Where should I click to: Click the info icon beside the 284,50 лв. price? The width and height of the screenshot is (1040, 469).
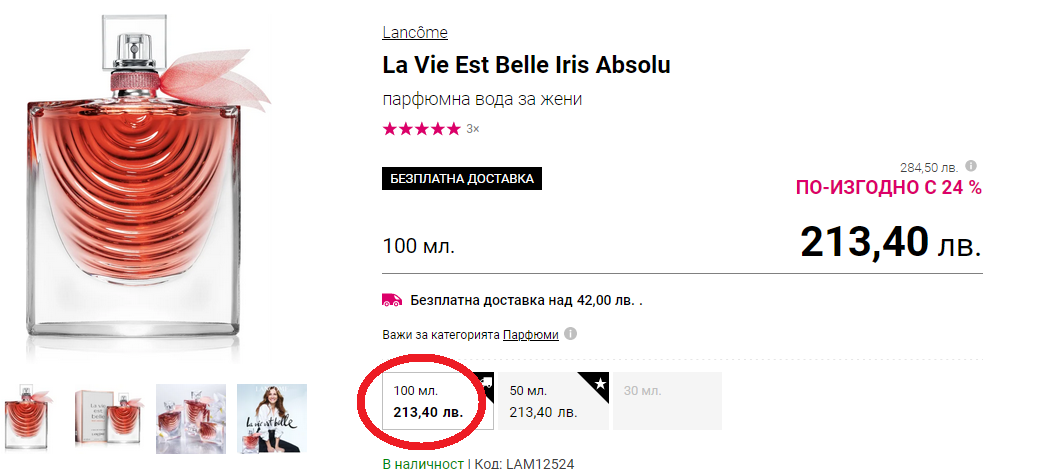(970, 167)
